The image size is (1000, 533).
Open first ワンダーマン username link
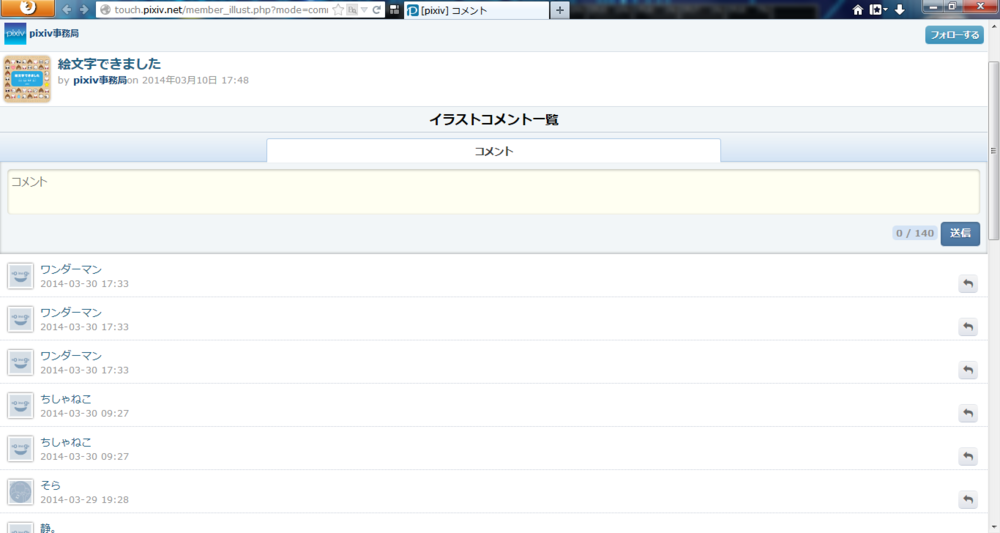(71, 270)
